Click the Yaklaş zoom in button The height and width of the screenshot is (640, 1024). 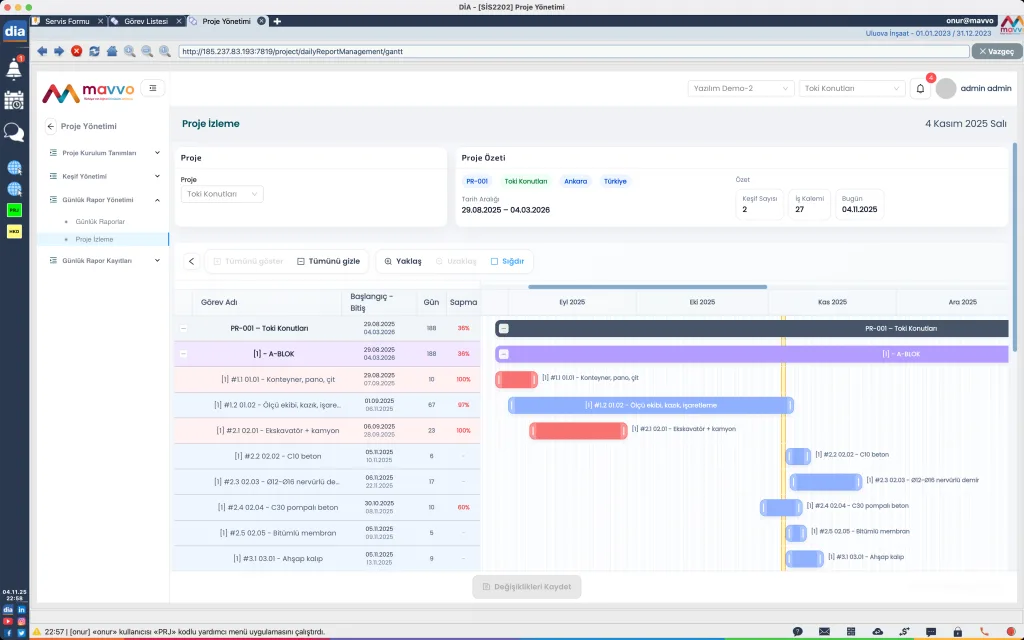tap(403, 261)
